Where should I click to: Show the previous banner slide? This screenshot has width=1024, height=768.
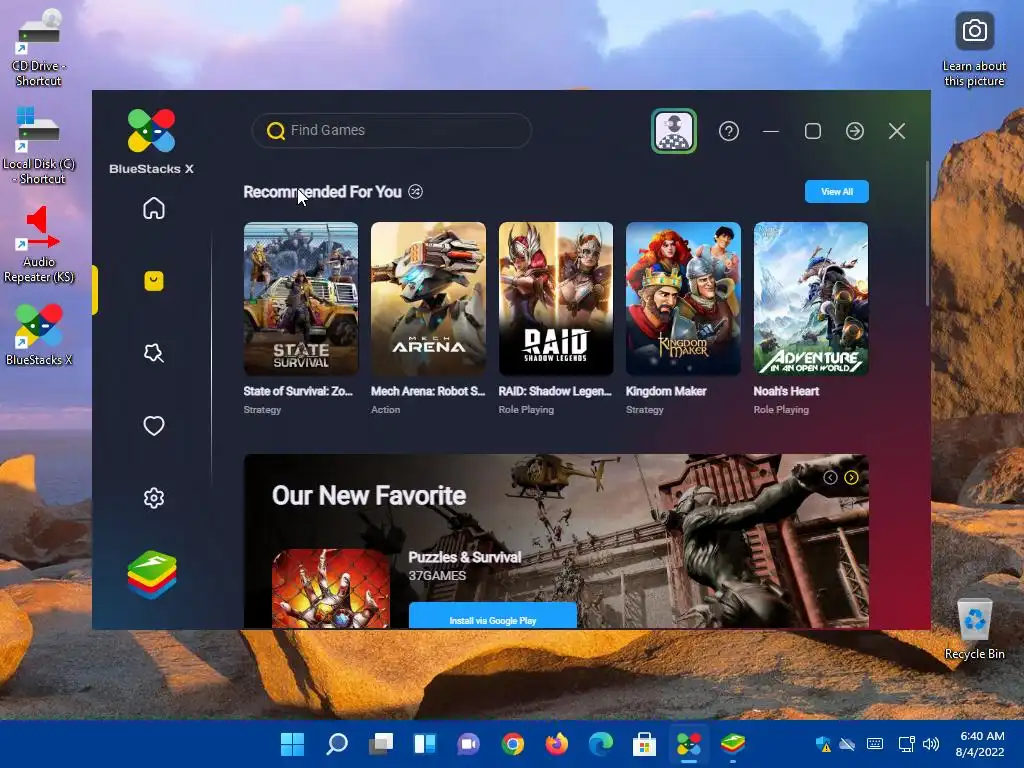tap(830, 477)
